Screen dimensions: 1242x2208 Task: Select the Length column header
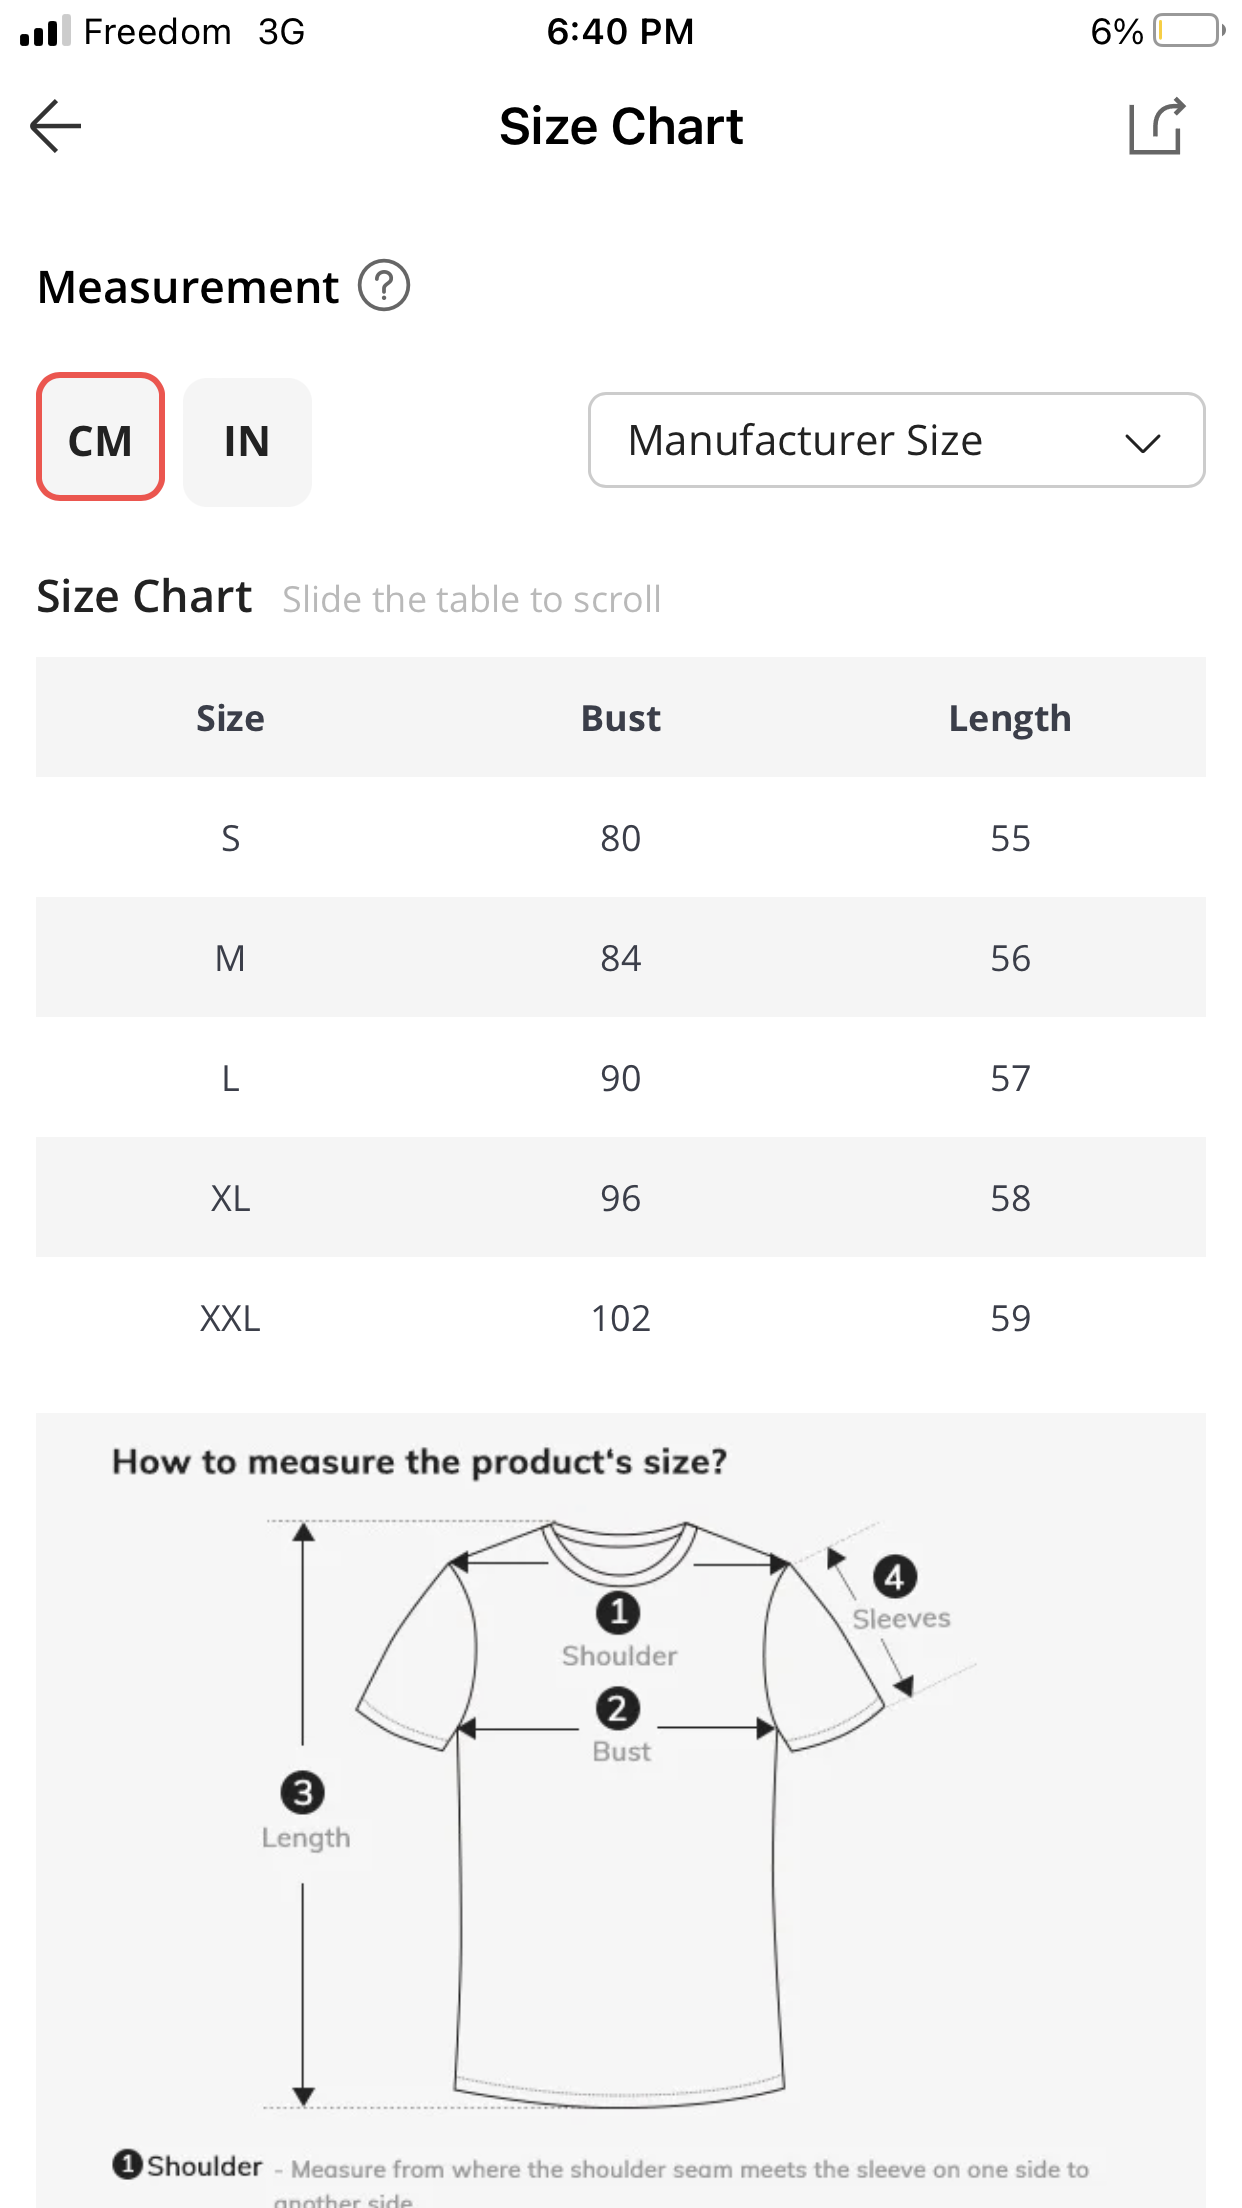click(x=1010, y=718)
